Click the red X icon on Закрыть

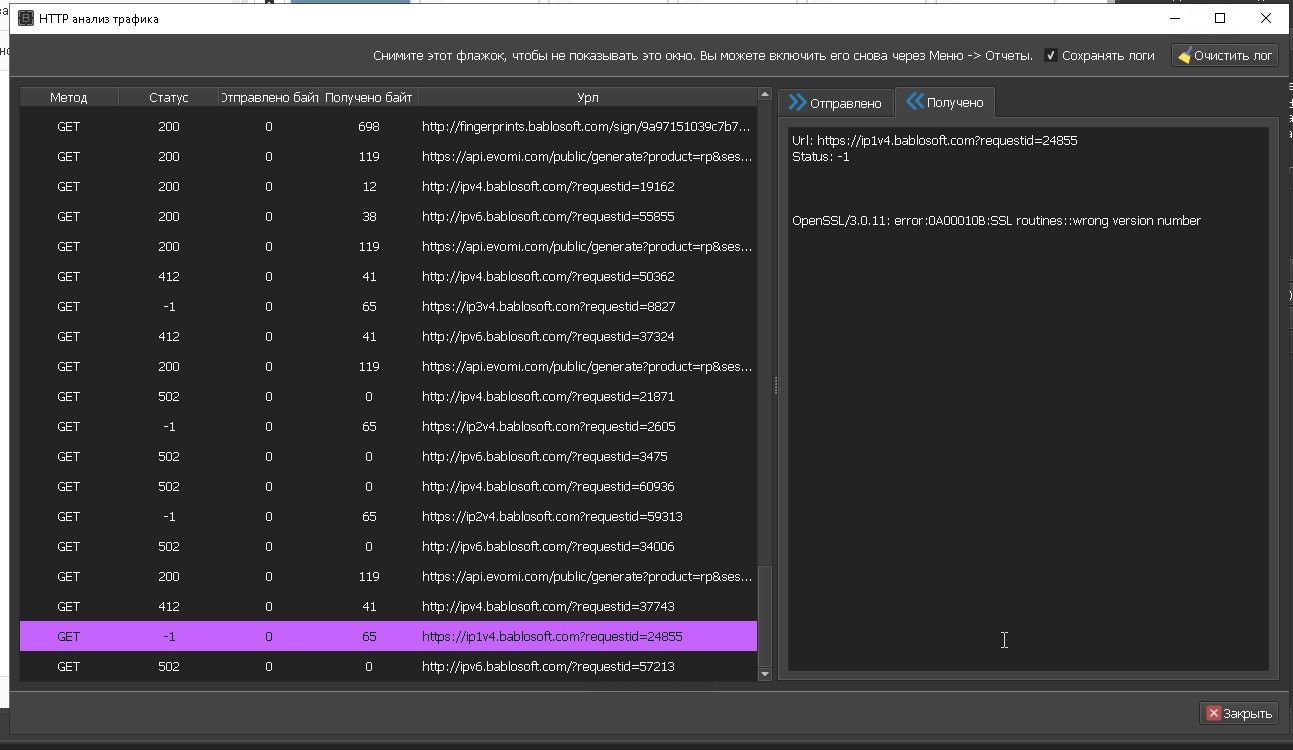tap(1213, 713)
